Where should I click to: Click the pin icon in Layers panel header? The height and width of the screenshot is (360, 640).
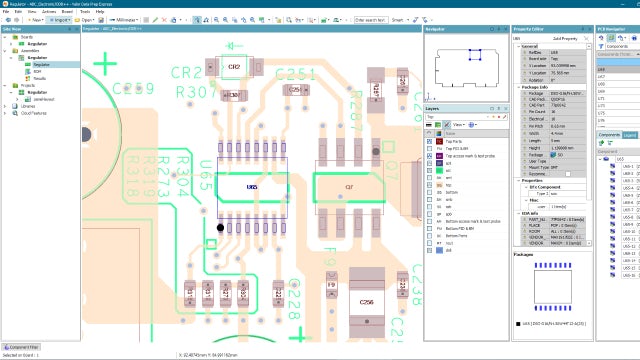(499, 109)
